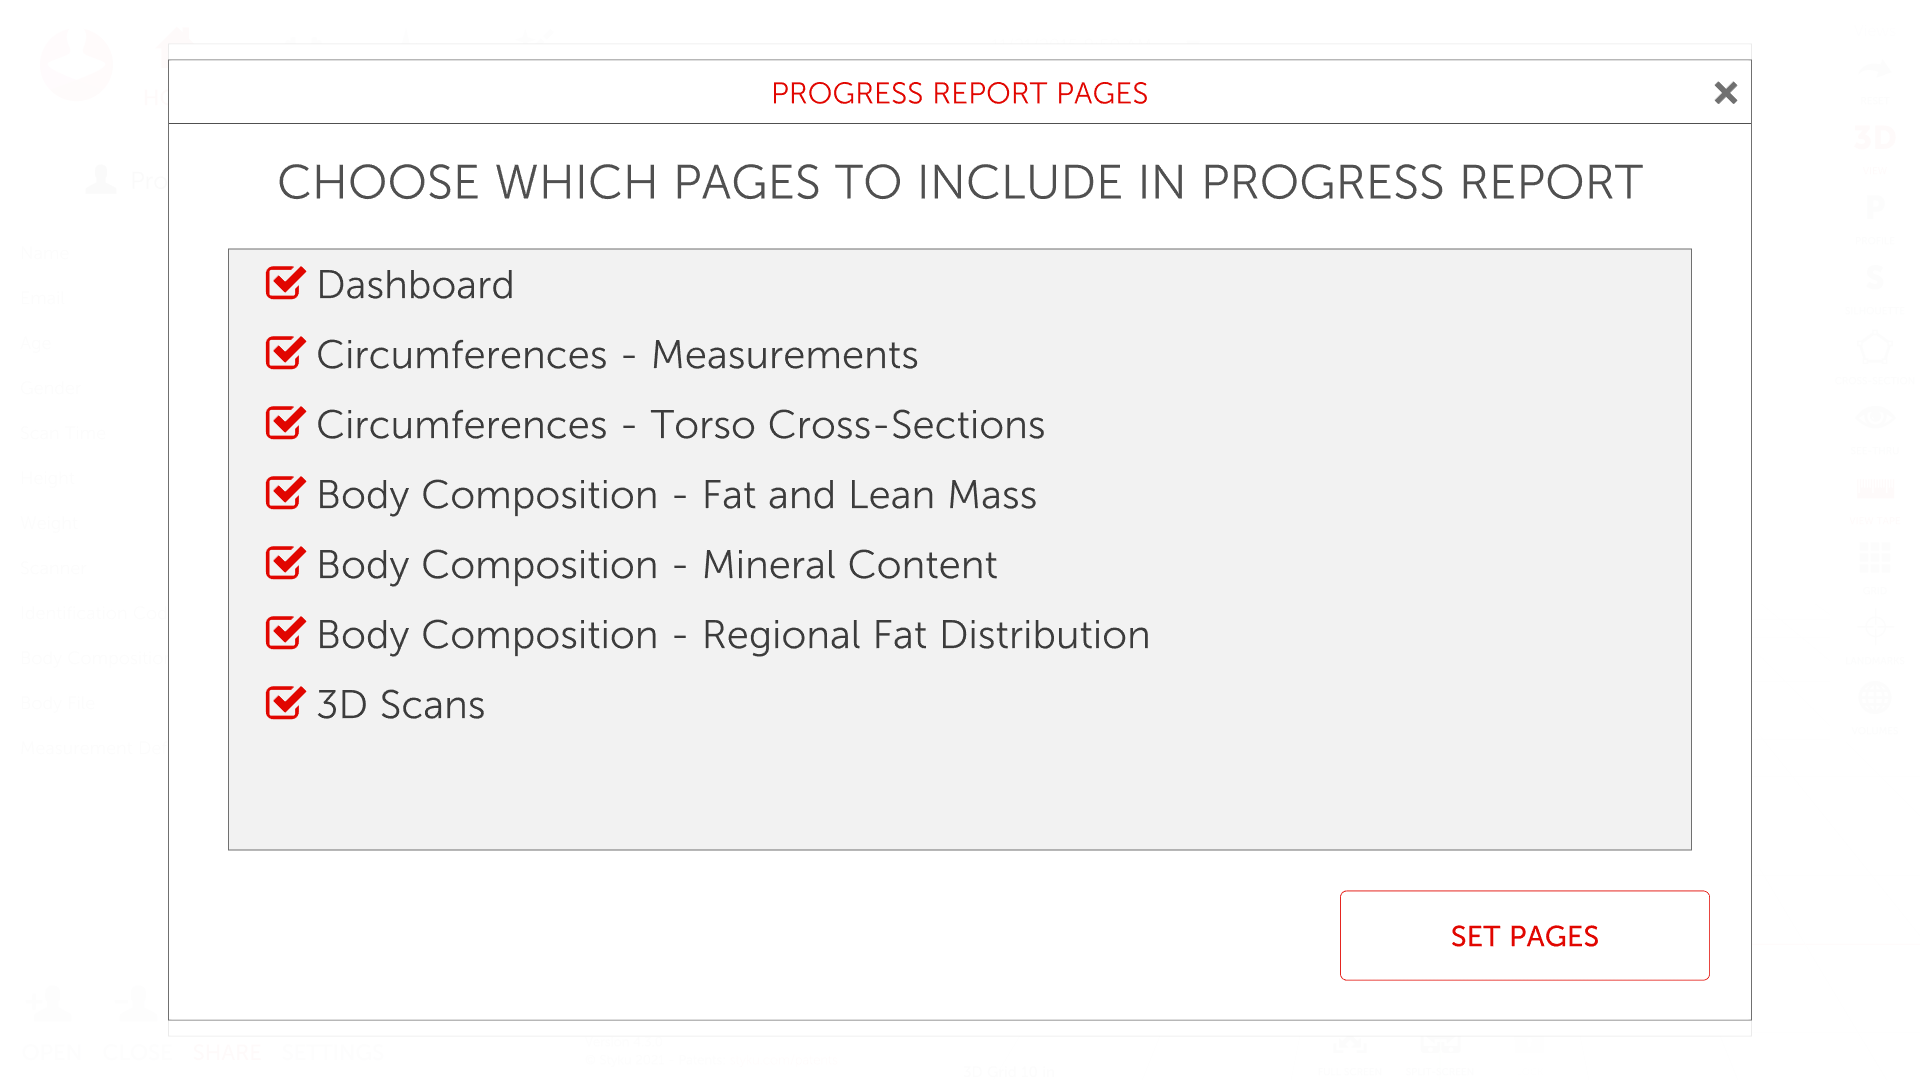Select the faded 3D view icon

1874,138
